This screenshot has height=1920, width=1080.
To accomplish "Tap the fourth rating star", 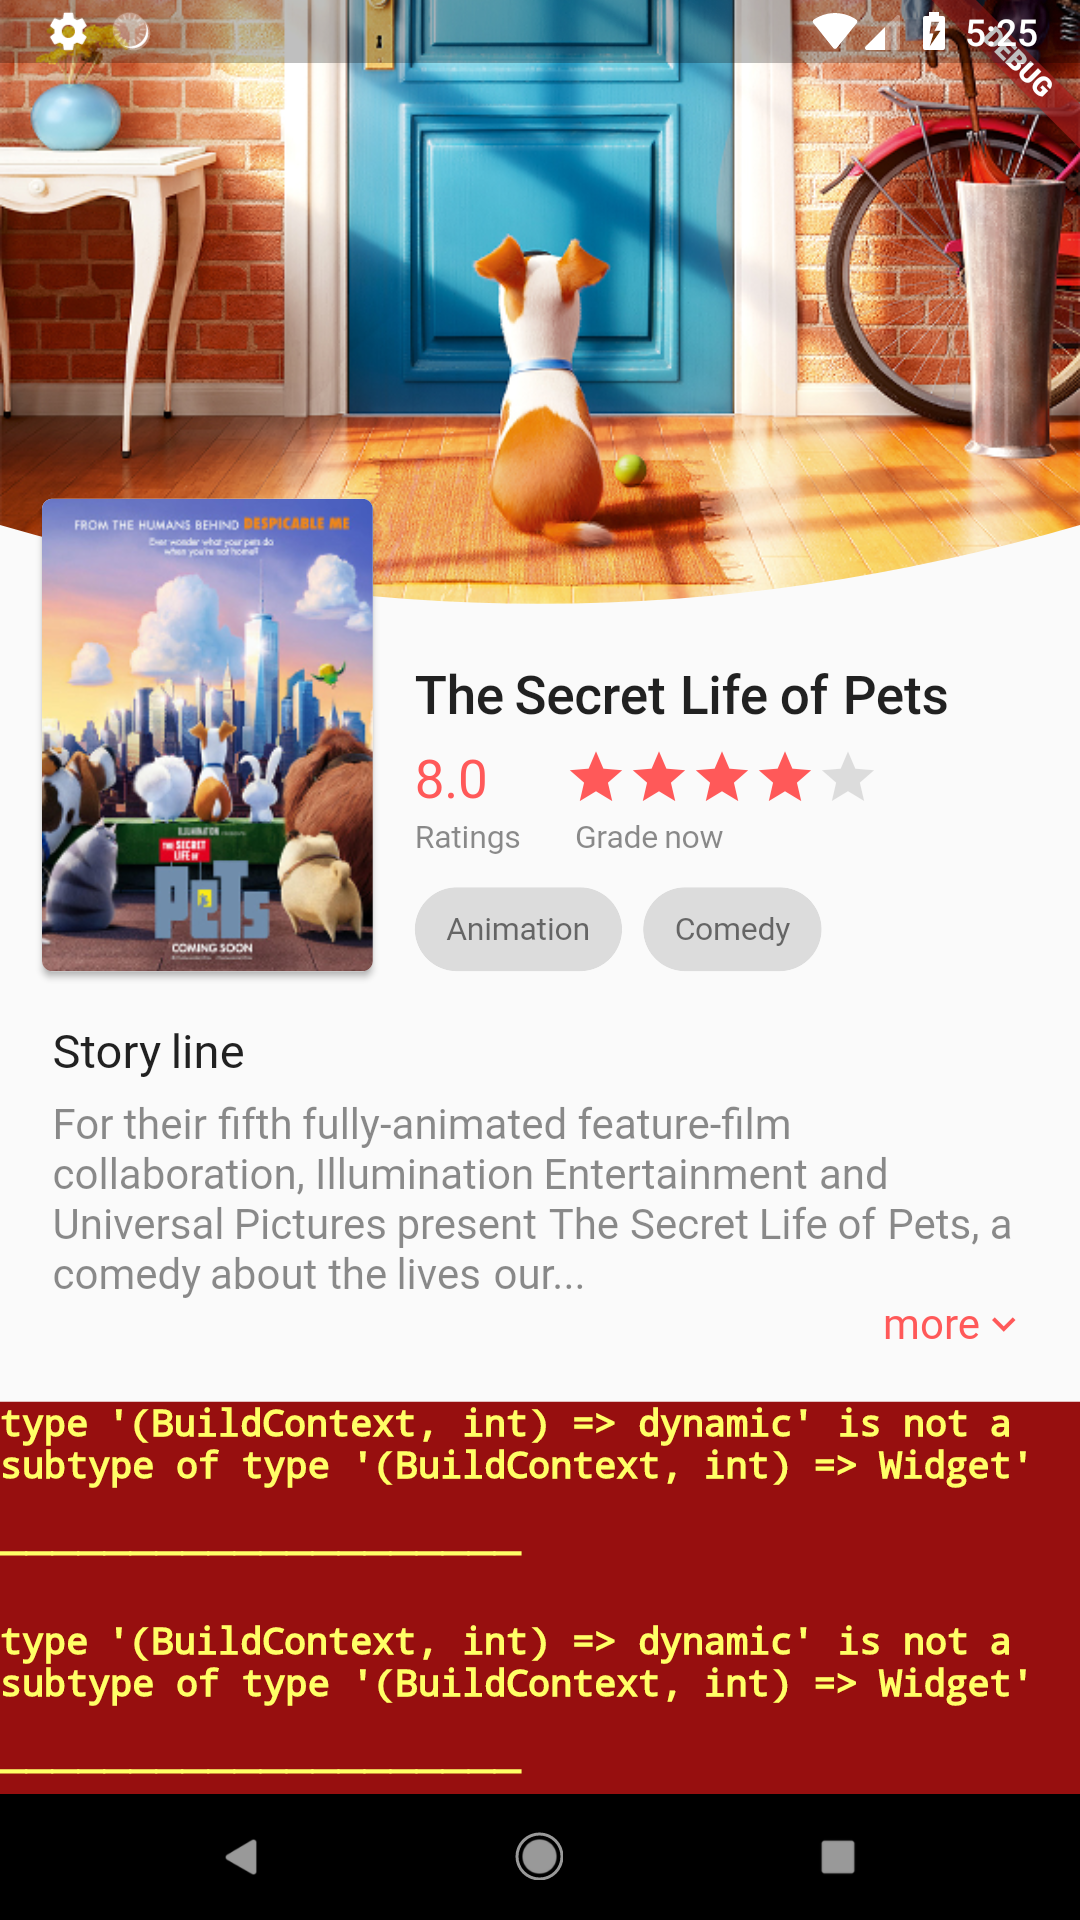I will click(x=786, y=777).
